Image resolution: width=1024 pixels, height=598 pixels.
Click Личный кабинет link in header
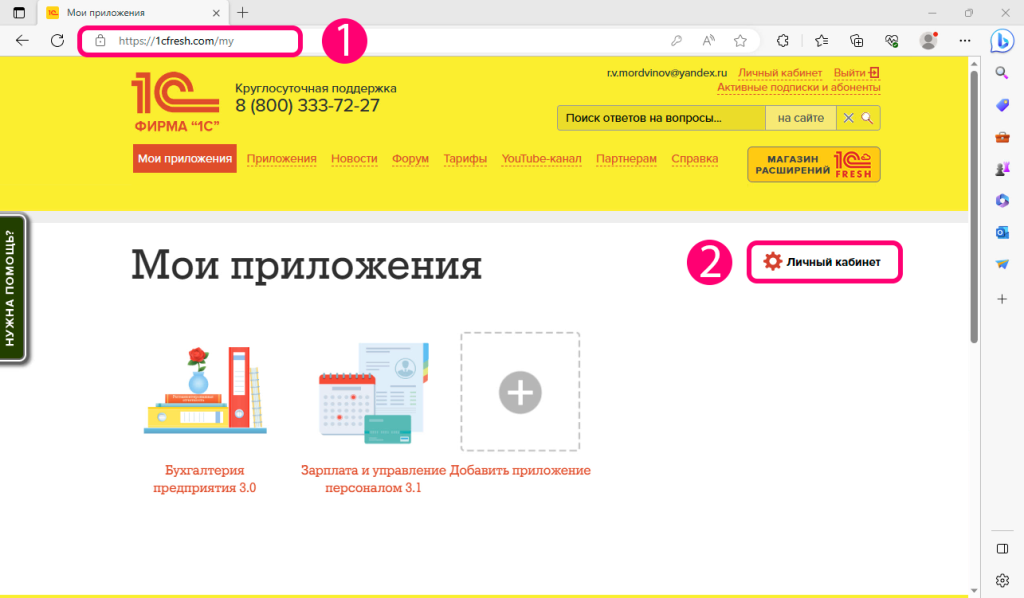pyautogui.click(x=780, y=73)
